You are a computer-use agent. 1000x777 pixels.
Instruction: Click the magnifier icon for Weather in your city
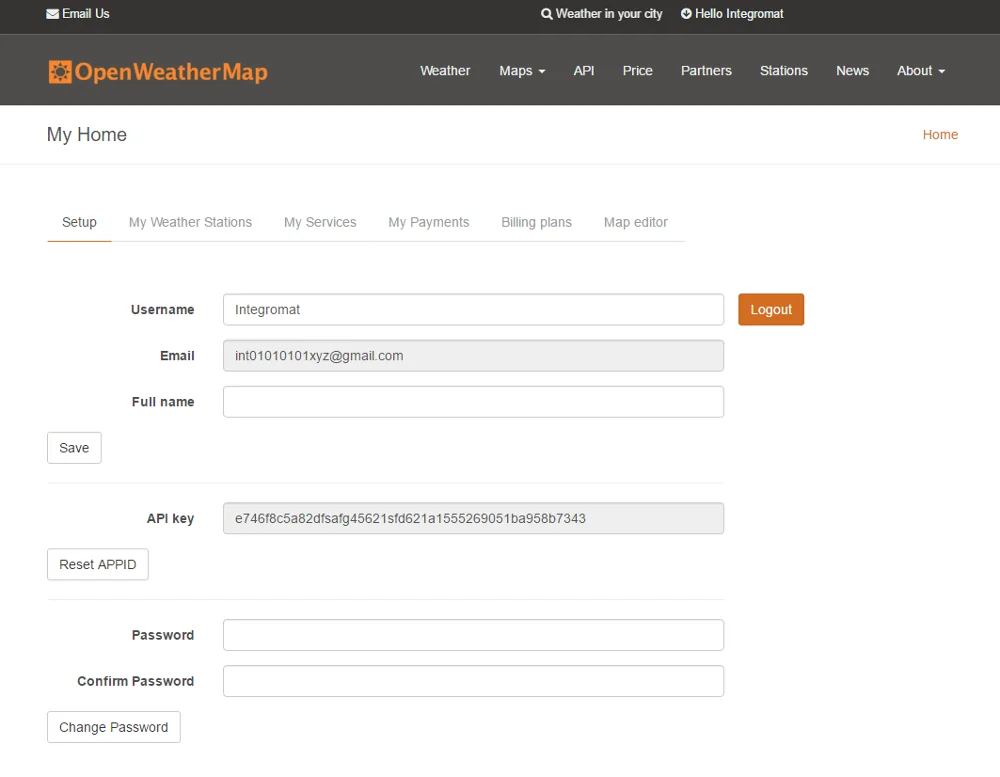point(547,14)
